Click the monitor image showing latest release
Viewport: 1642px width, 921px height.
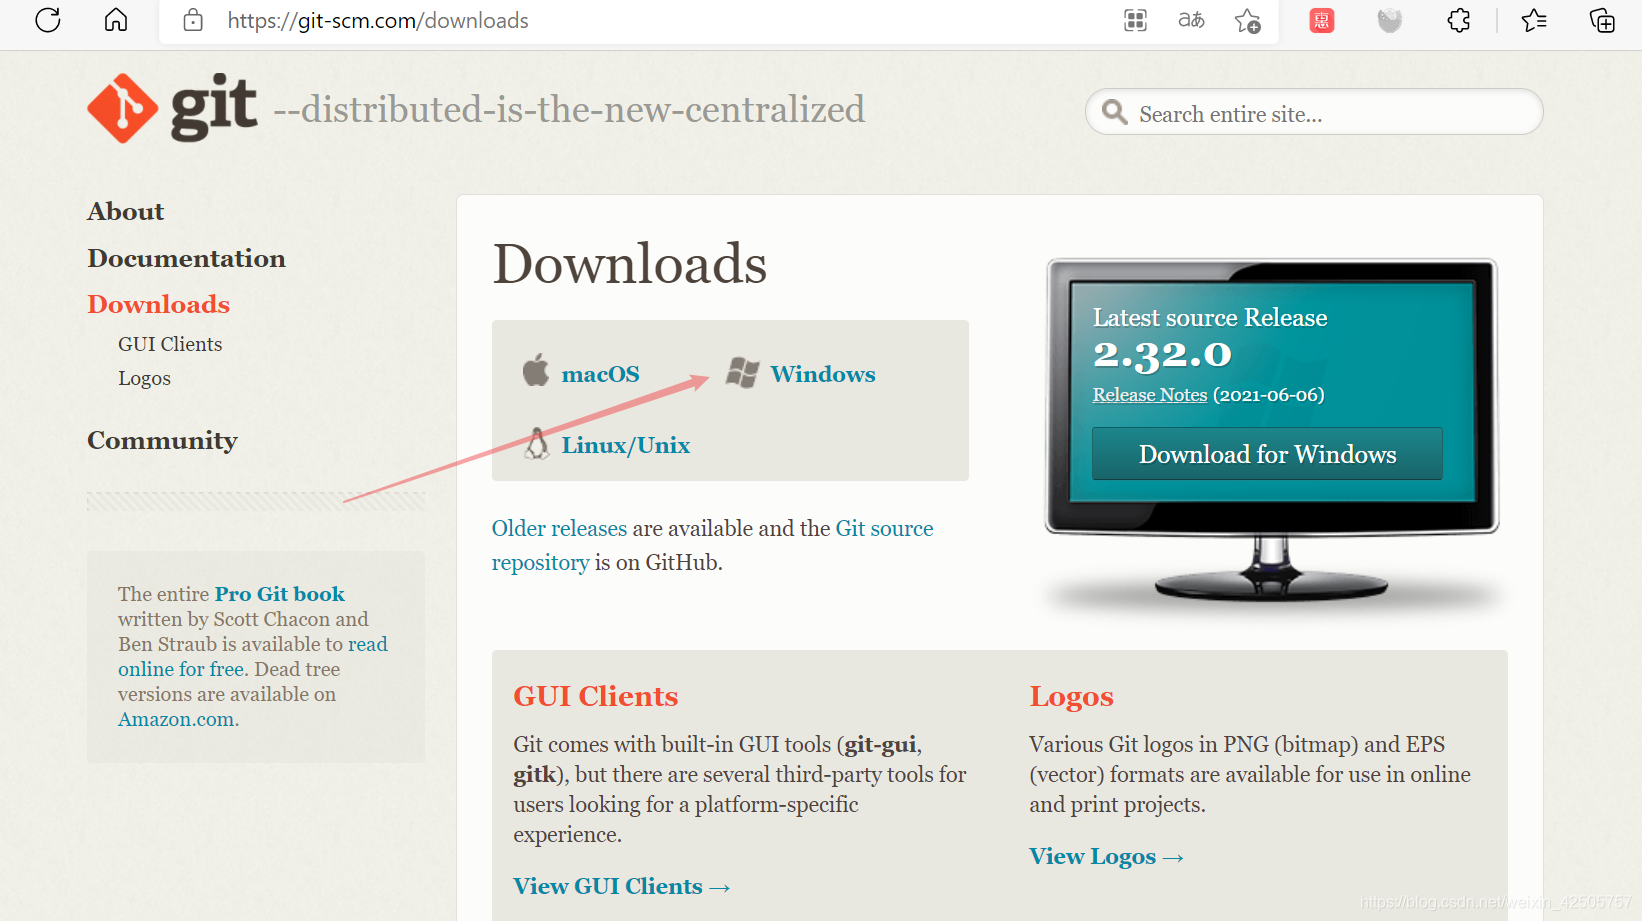1272,432
